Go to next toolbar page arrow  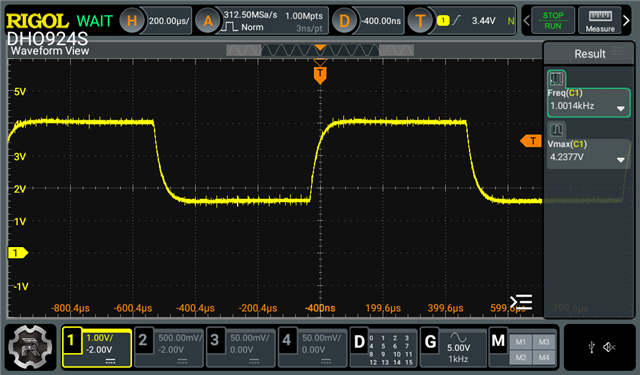[x=627, y=20]
